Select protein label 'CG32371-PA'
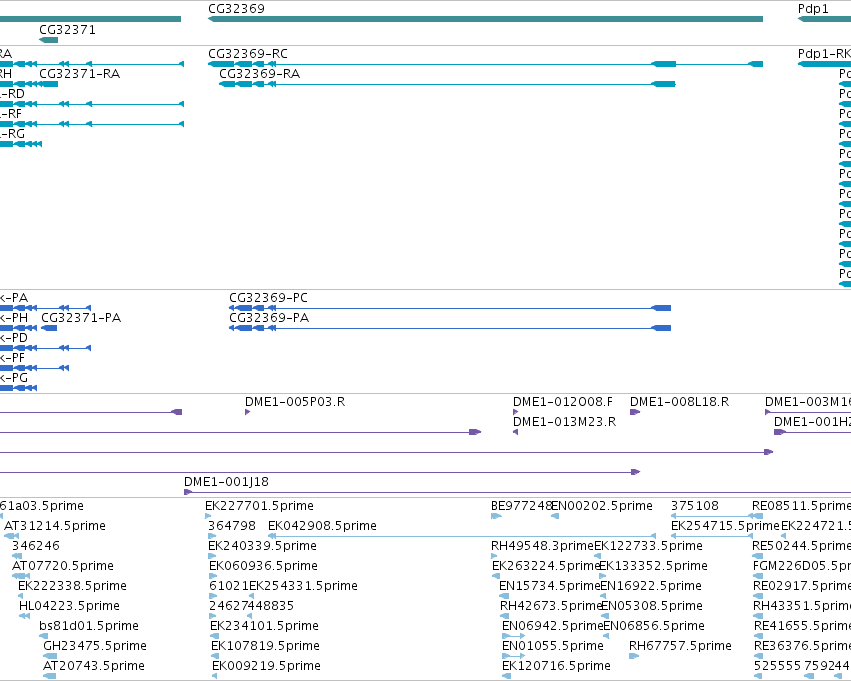The image size is (851, 681). tap(81, 318)
